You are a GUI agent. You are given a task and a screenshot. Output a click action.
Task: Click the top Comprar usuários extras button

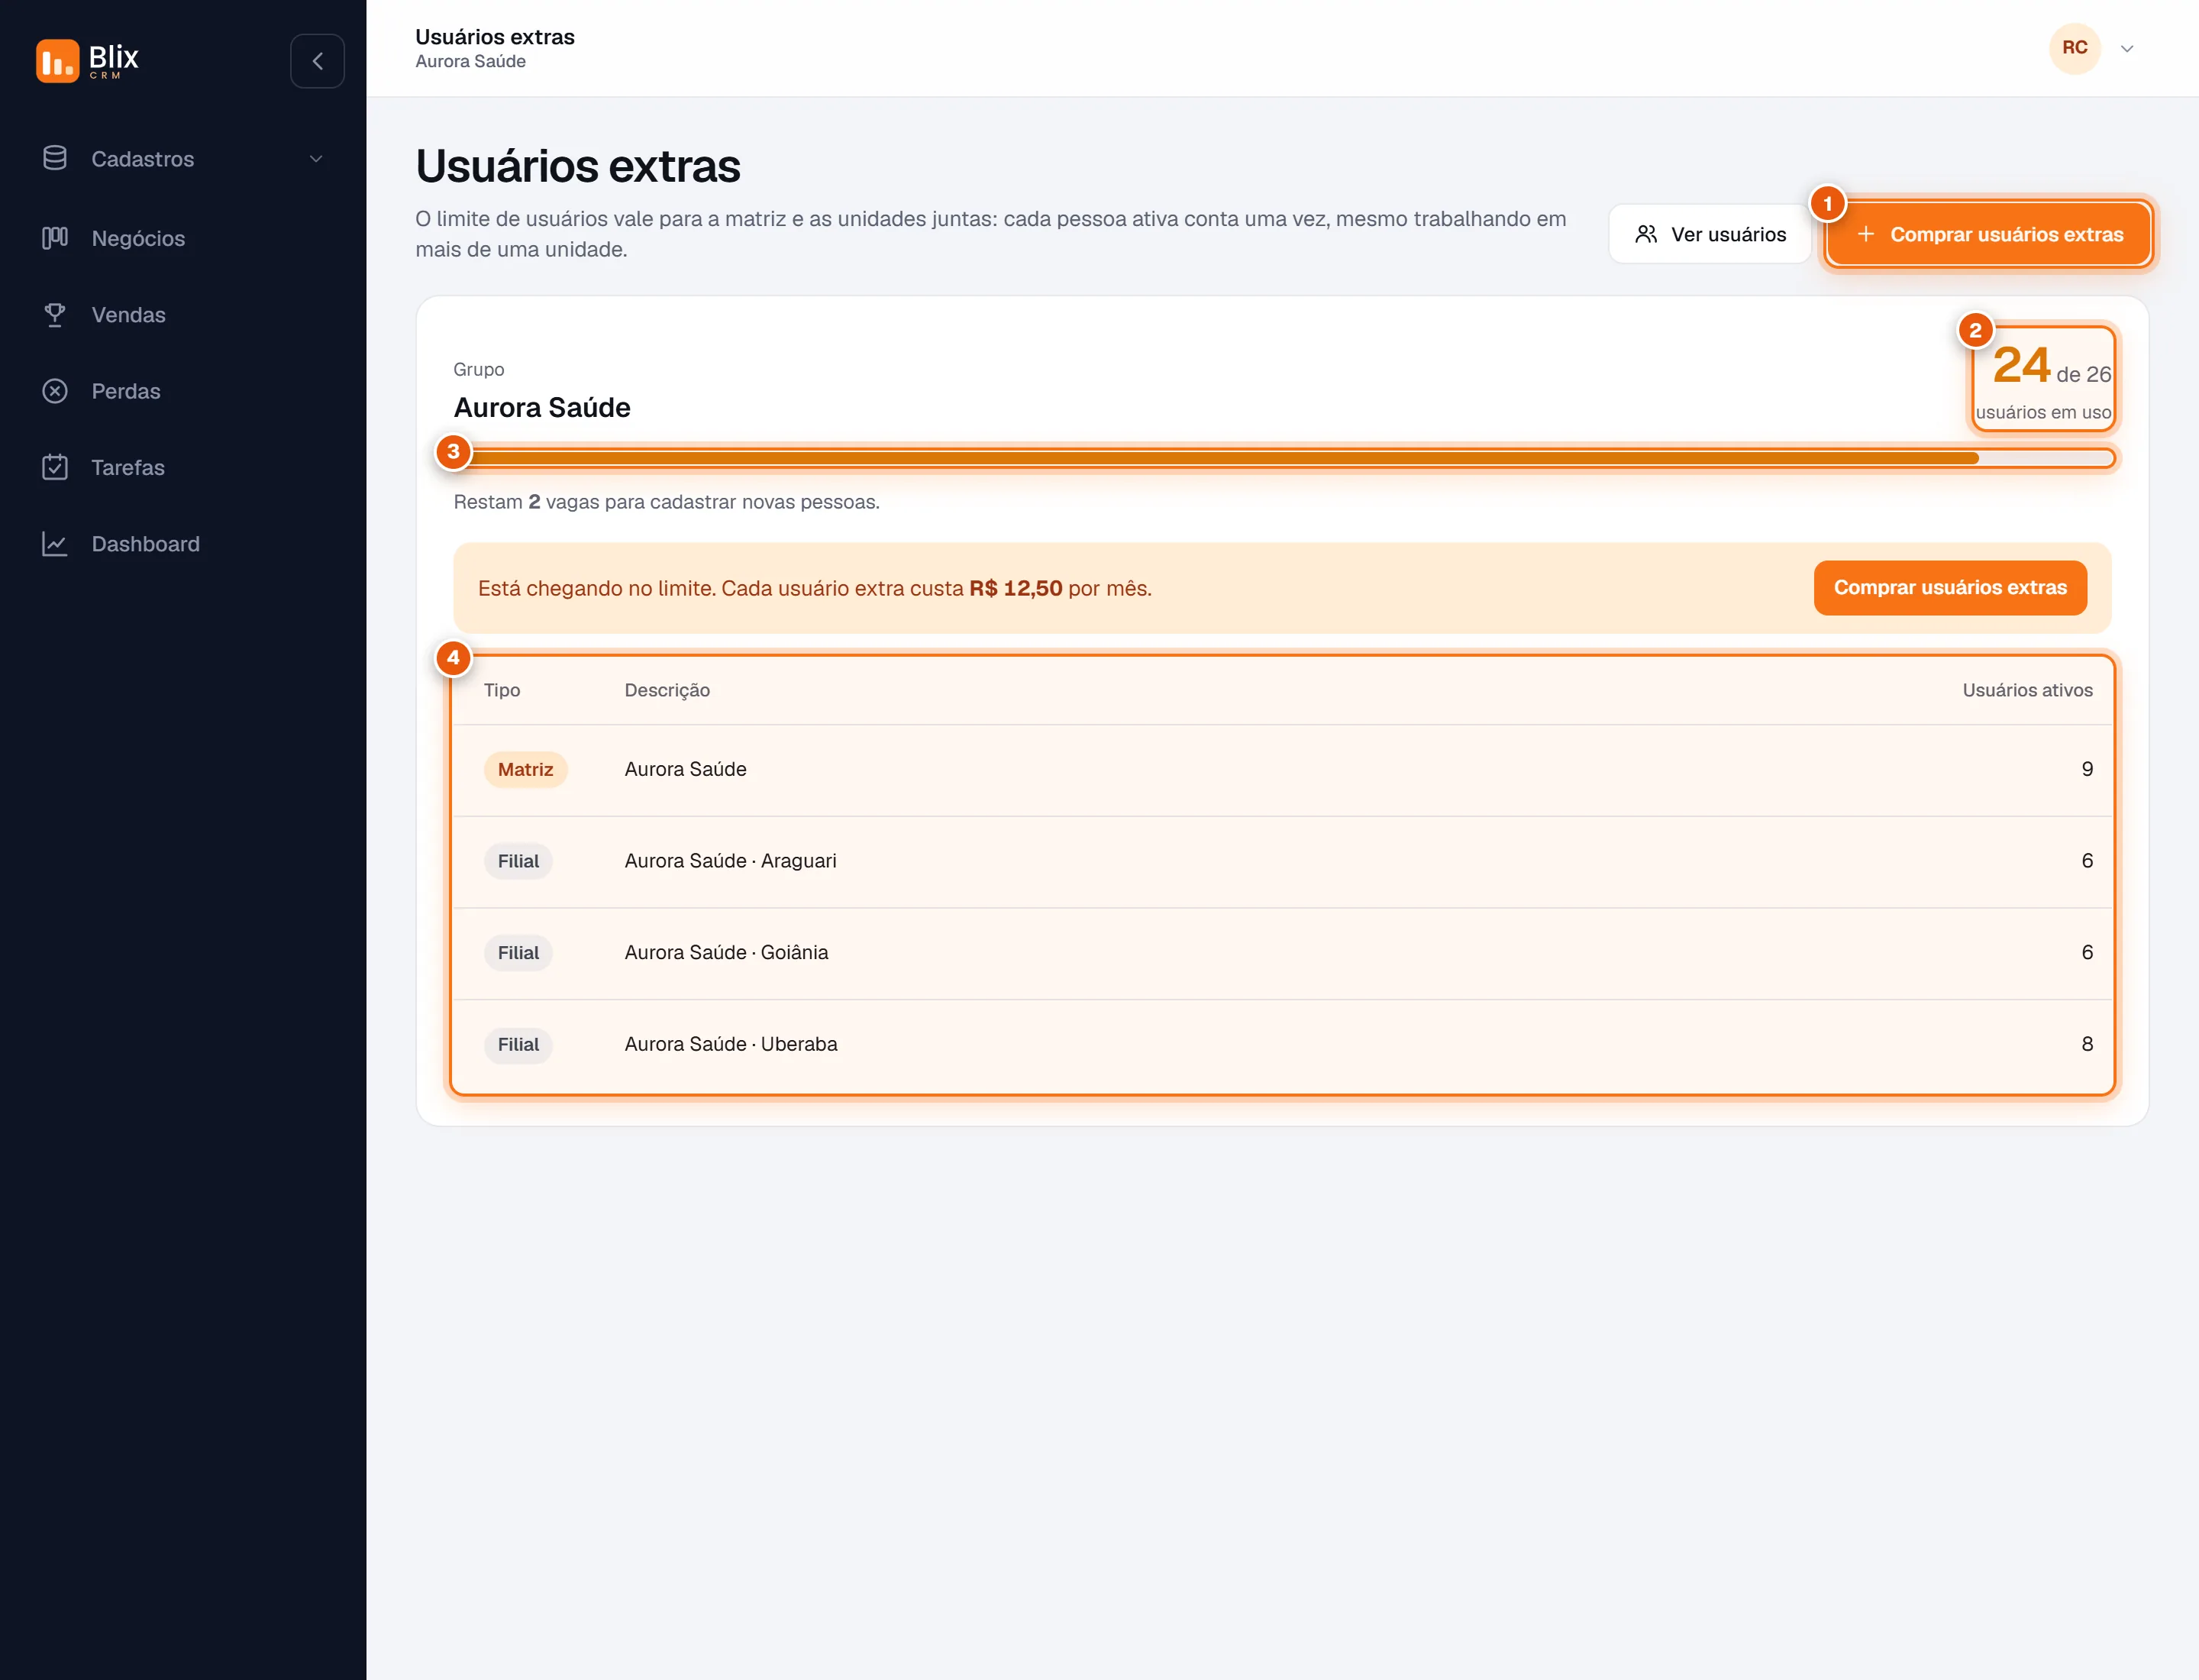tap(1988, 234)
